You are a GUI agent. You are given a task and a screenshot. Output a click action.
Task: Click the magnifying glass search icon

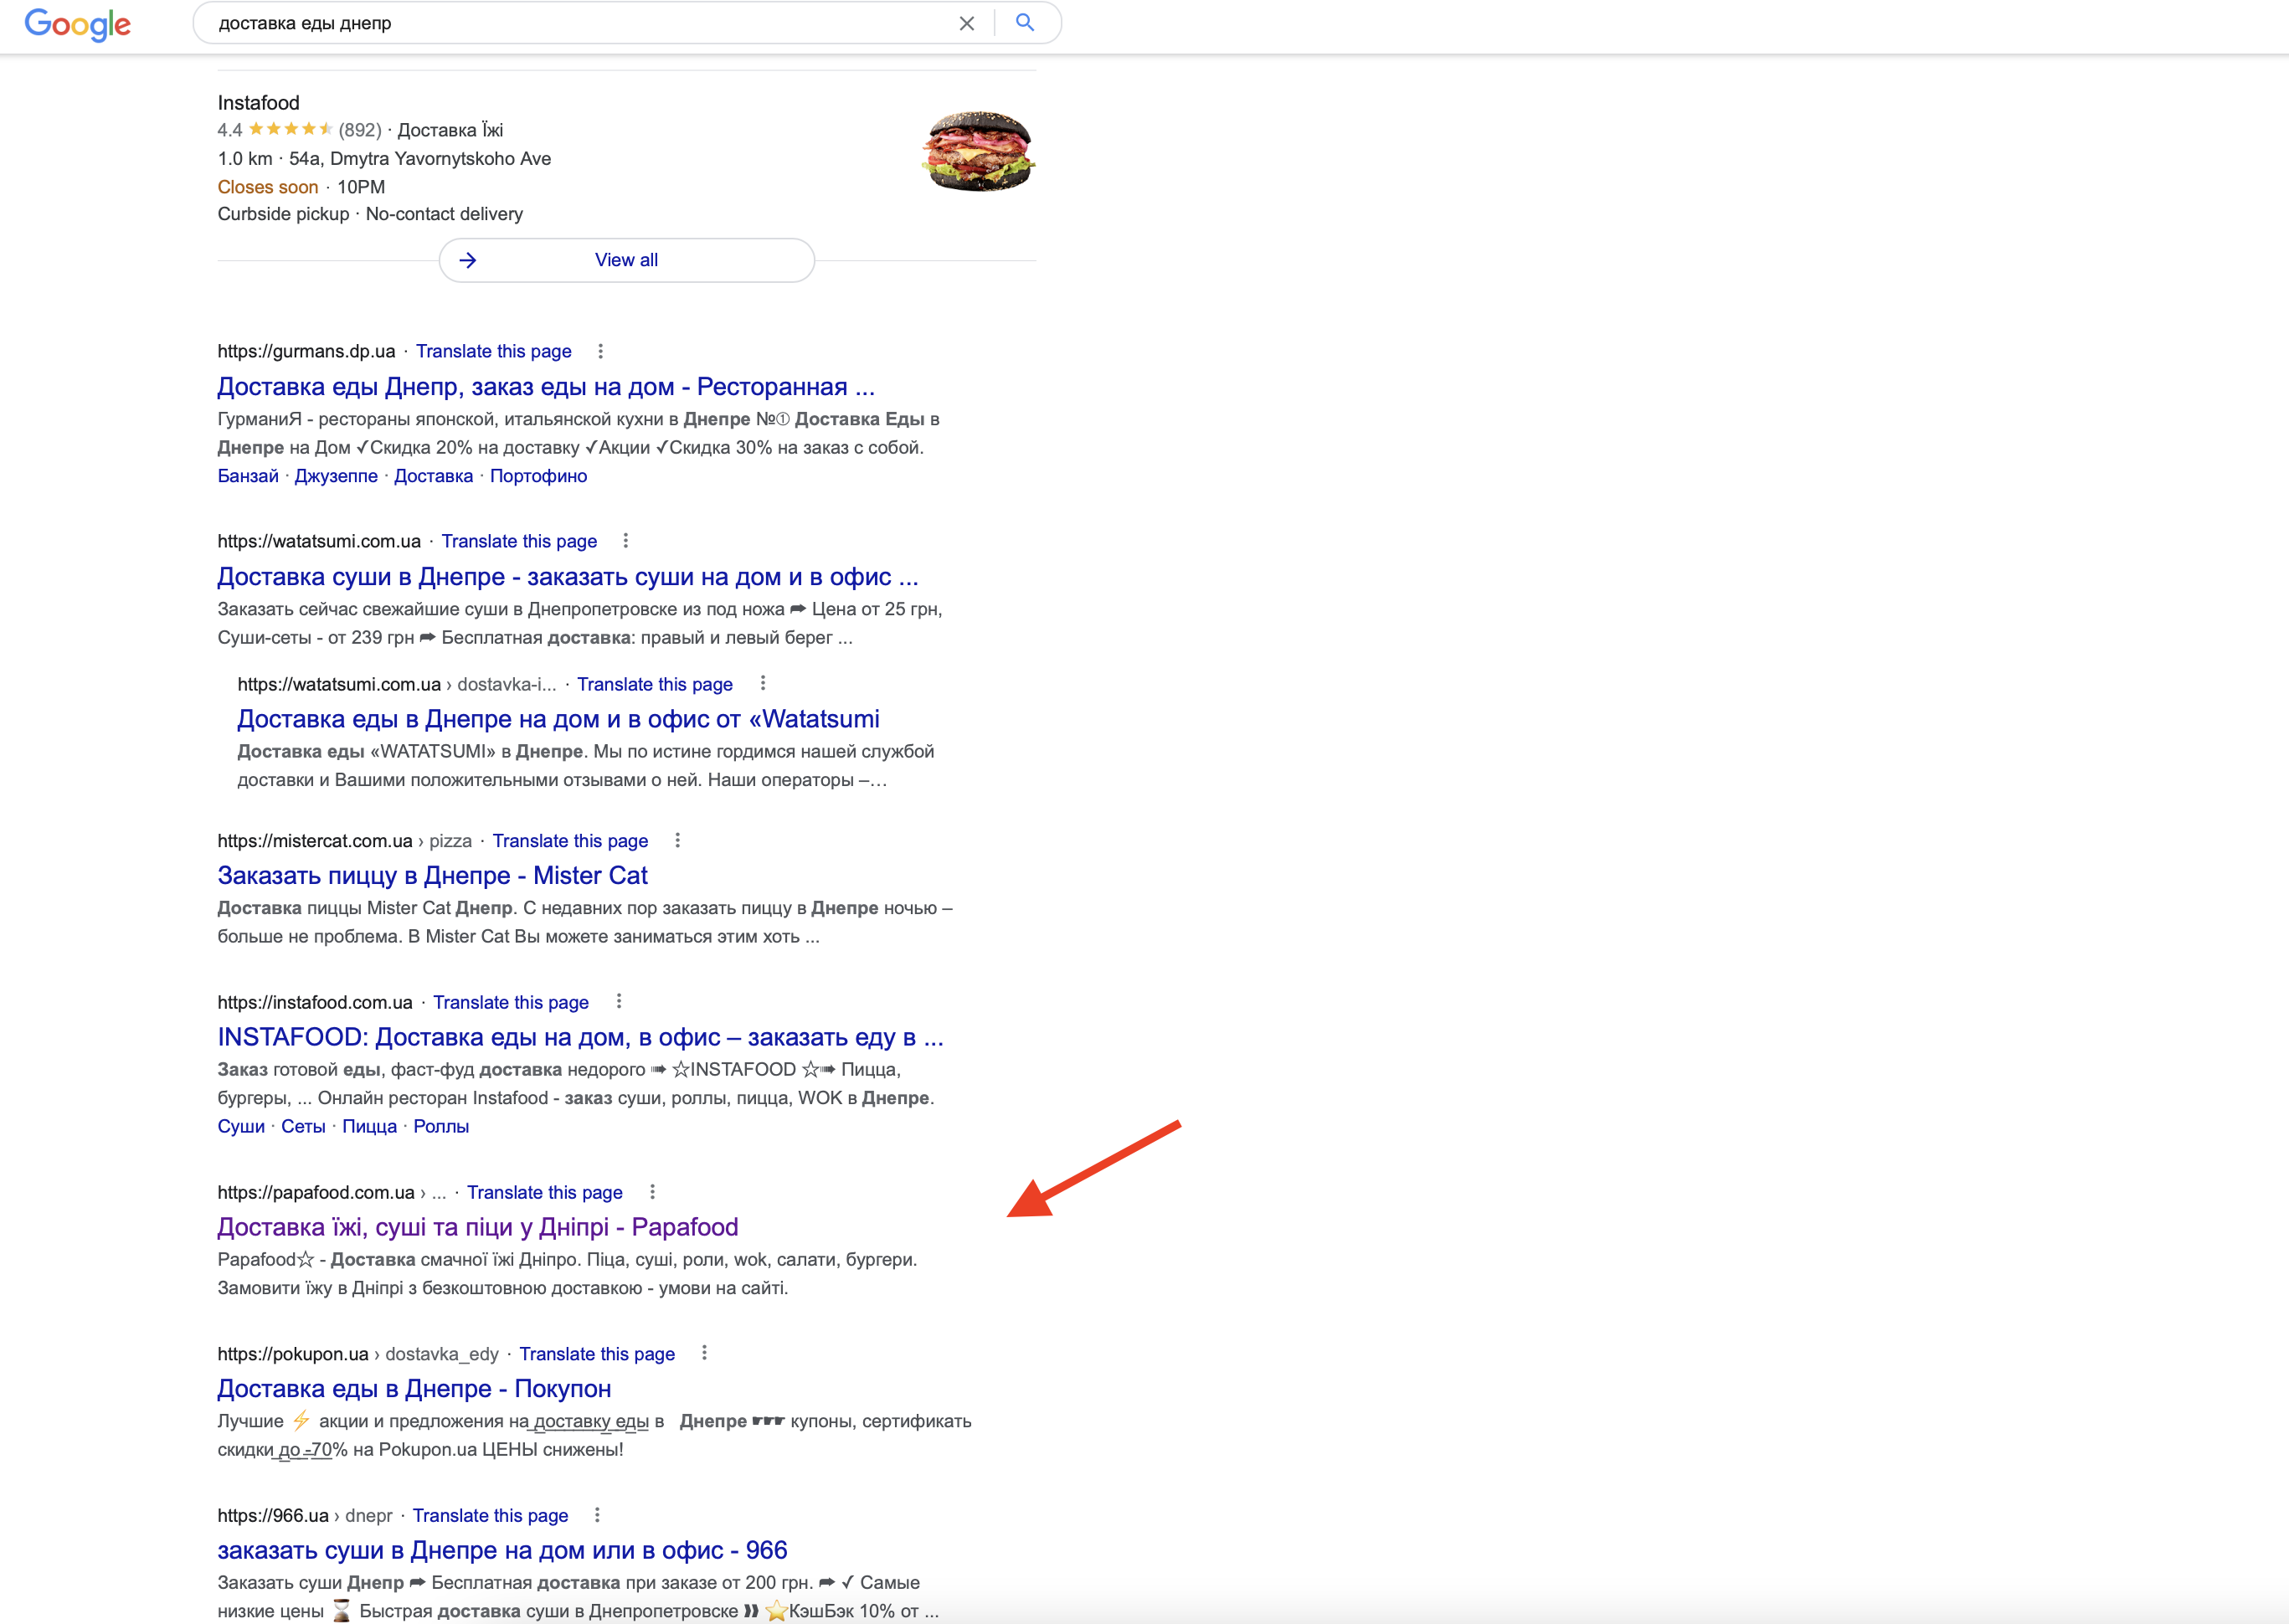[x=1024, y=22]
